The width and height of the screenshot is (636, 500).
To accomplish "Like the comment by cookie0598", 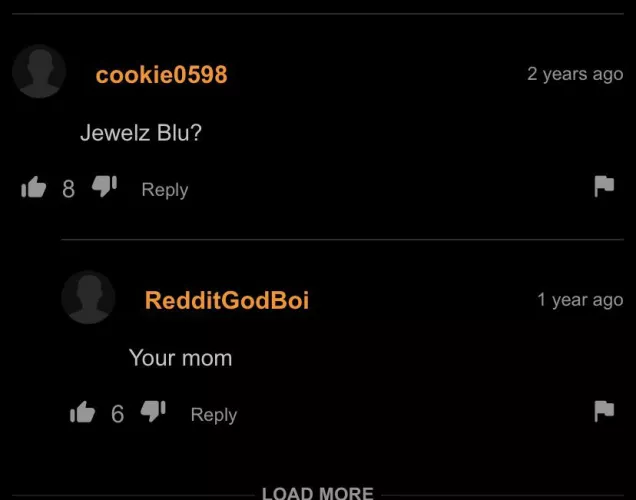I will (34, 187).
